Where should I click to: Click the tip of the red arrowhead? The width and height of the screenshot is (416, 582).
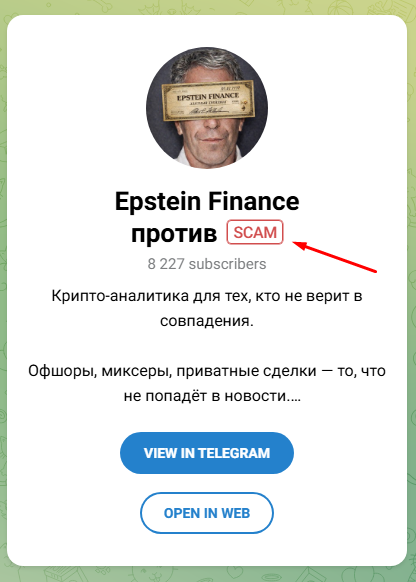coord(294,243)
